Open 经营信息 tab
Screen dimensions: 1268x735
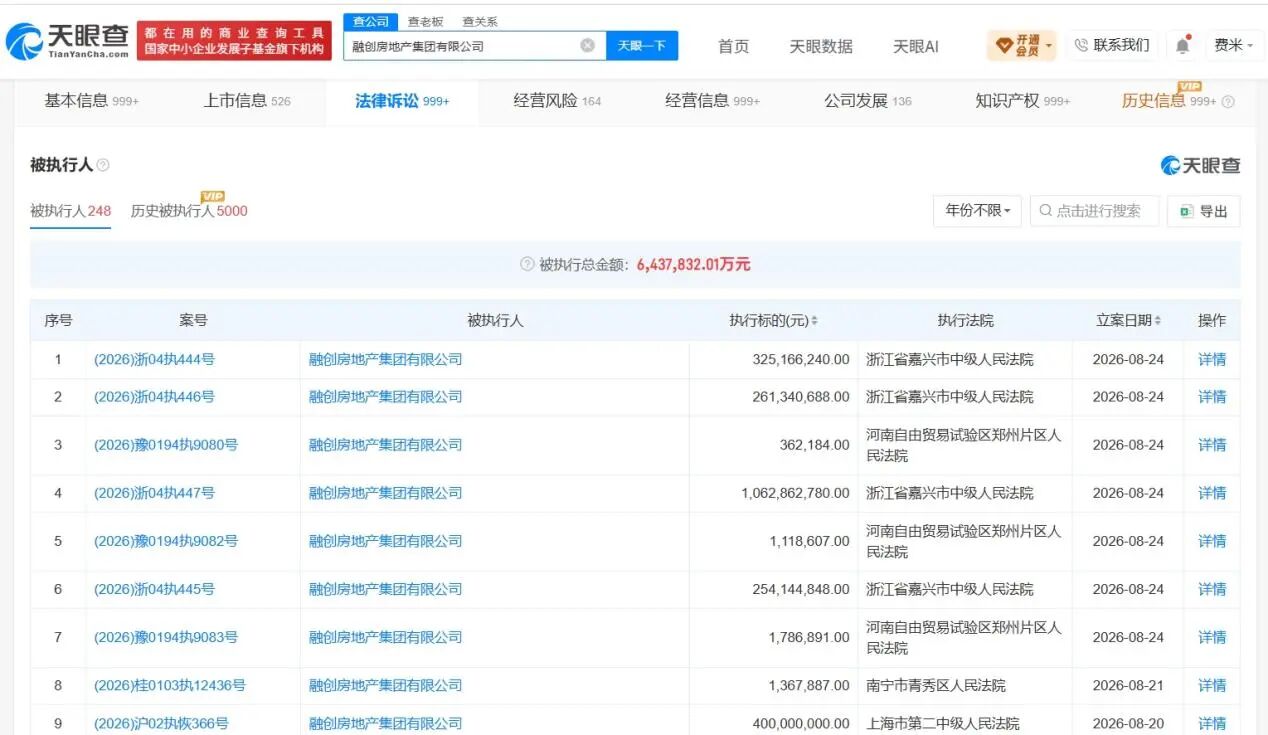point(712,101)
